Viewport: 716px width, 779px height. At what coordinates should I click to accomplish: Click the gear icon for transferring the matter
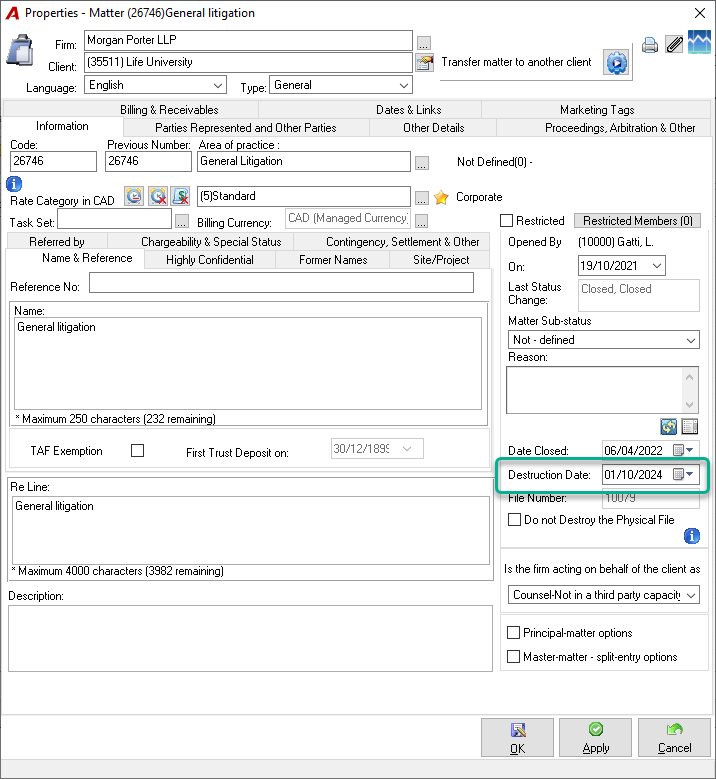tap(616, 63)
